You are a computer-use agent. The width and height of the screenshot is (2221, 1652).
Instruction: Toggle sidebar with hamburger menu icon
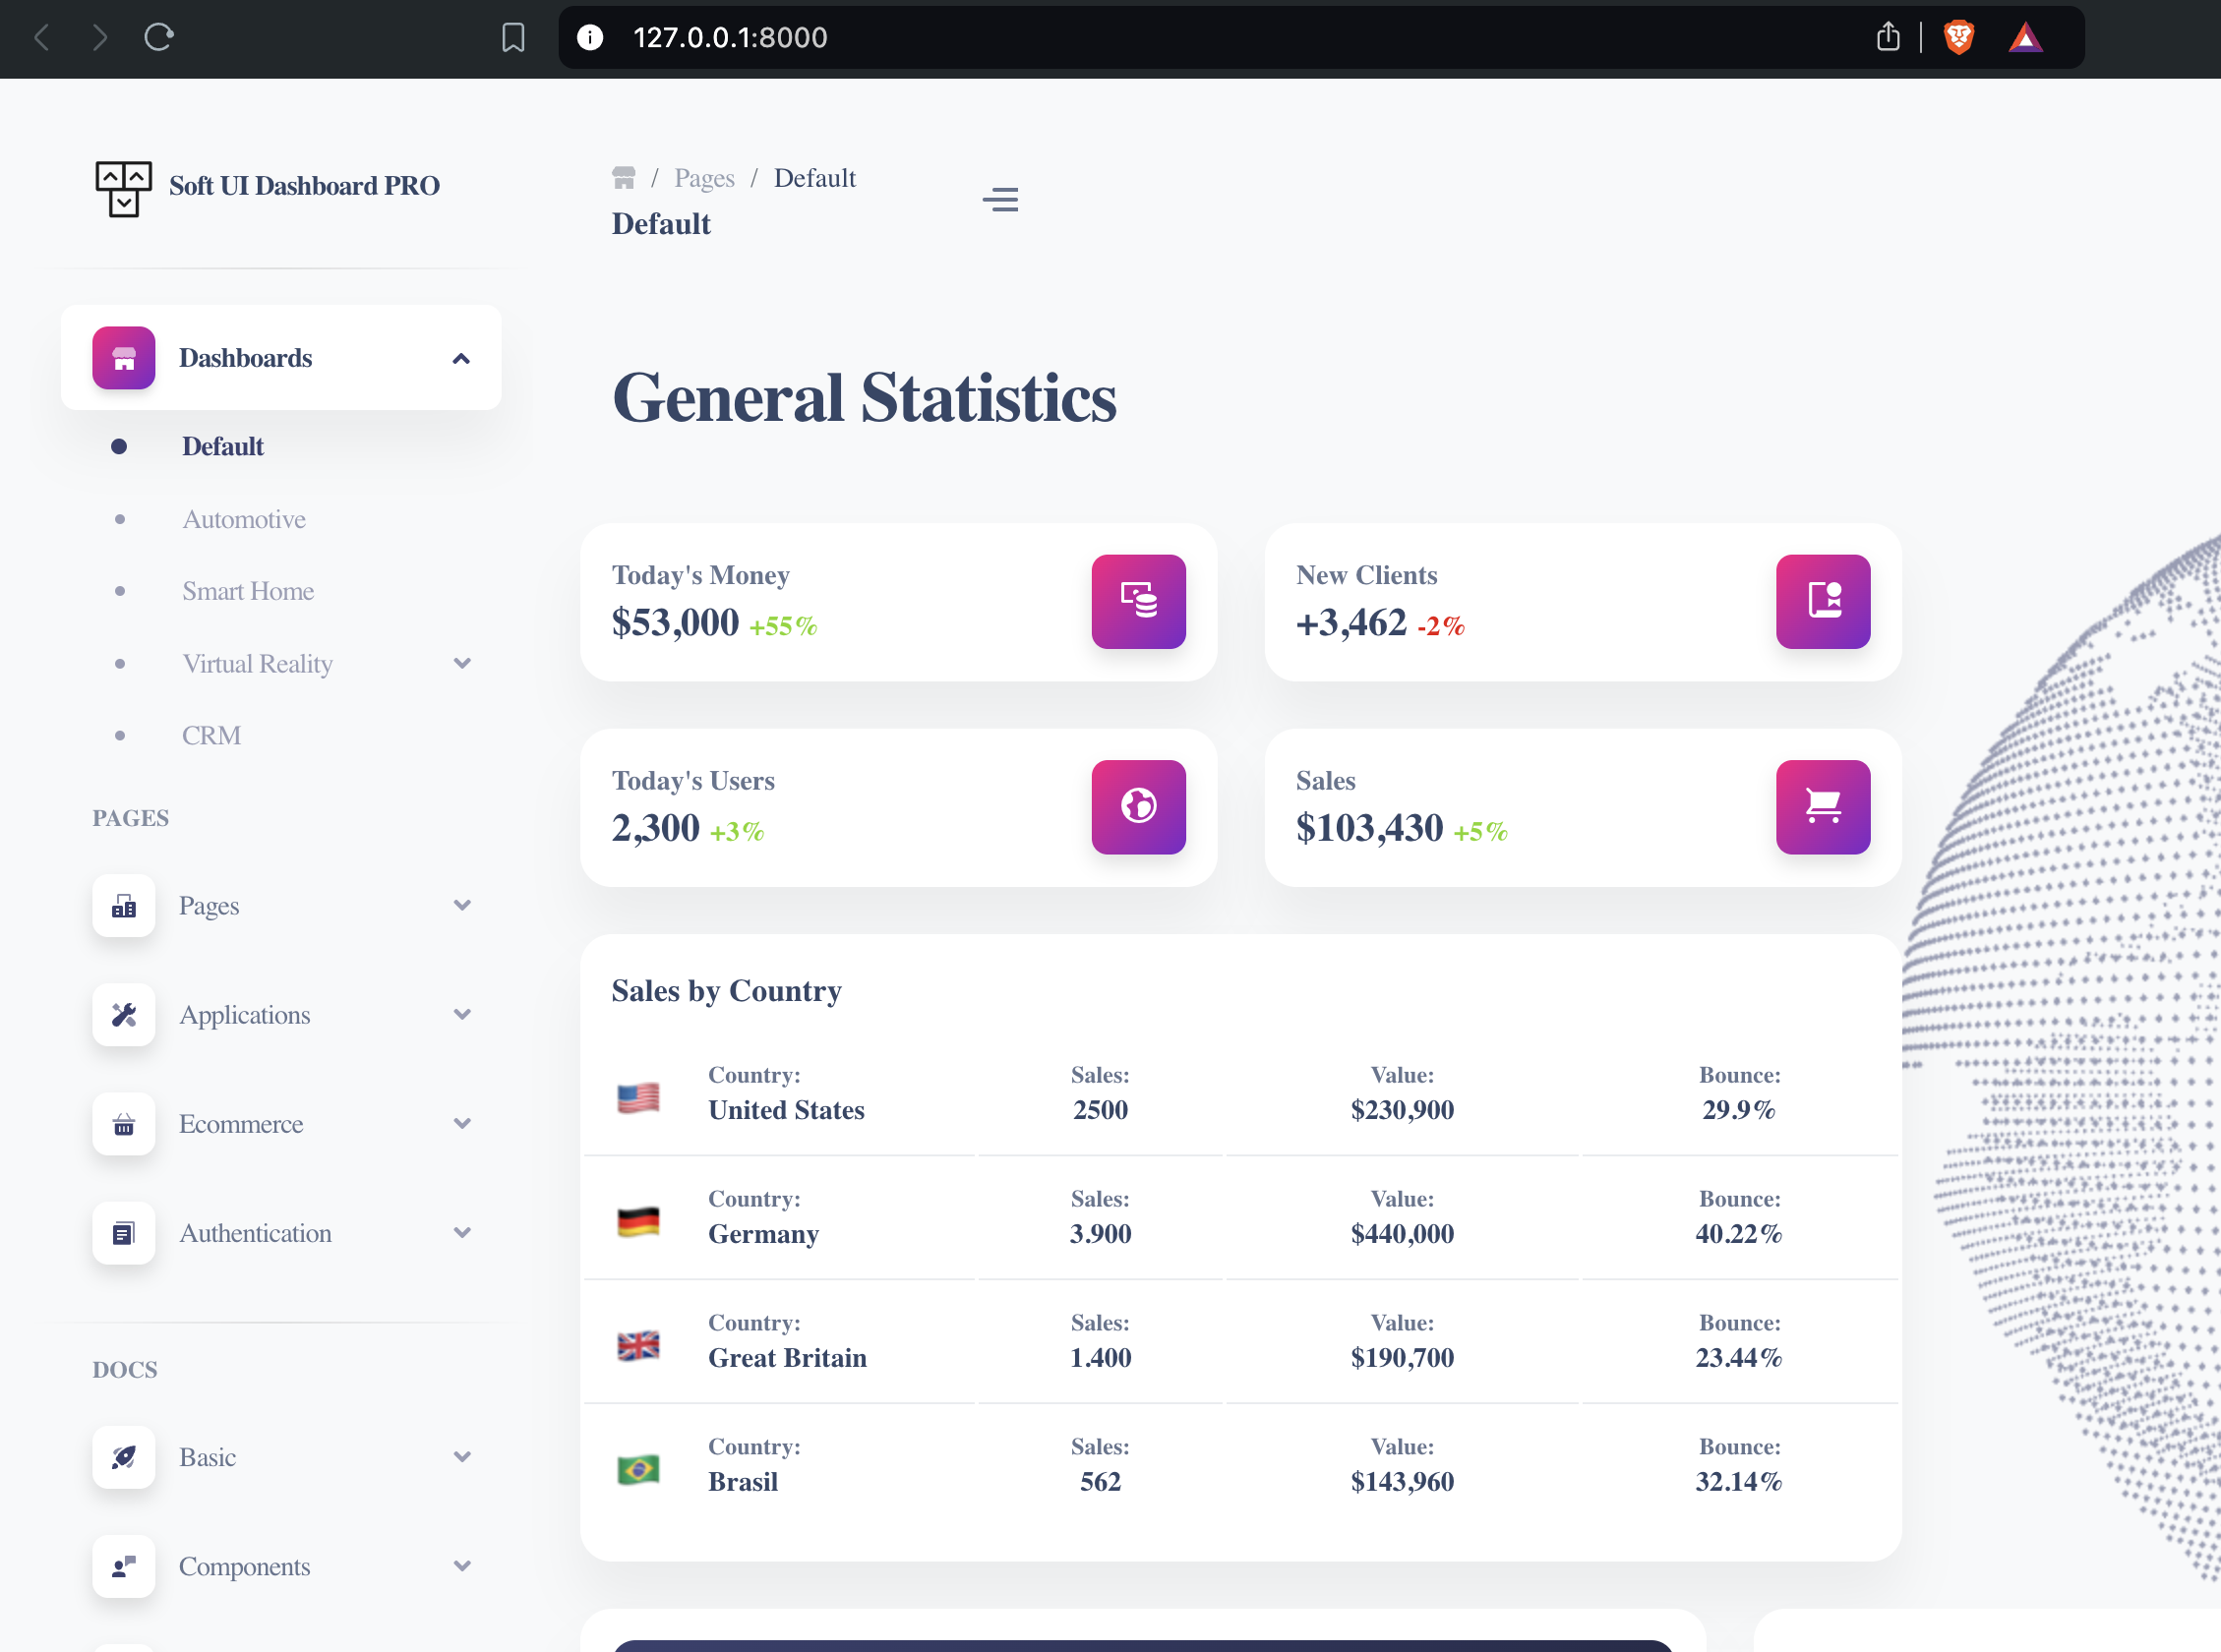coord(1000,200)
